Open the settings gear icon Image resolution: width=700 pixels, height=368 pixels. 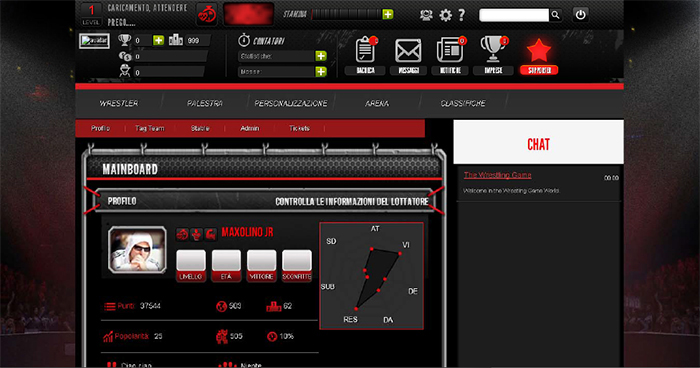(446, 15)
